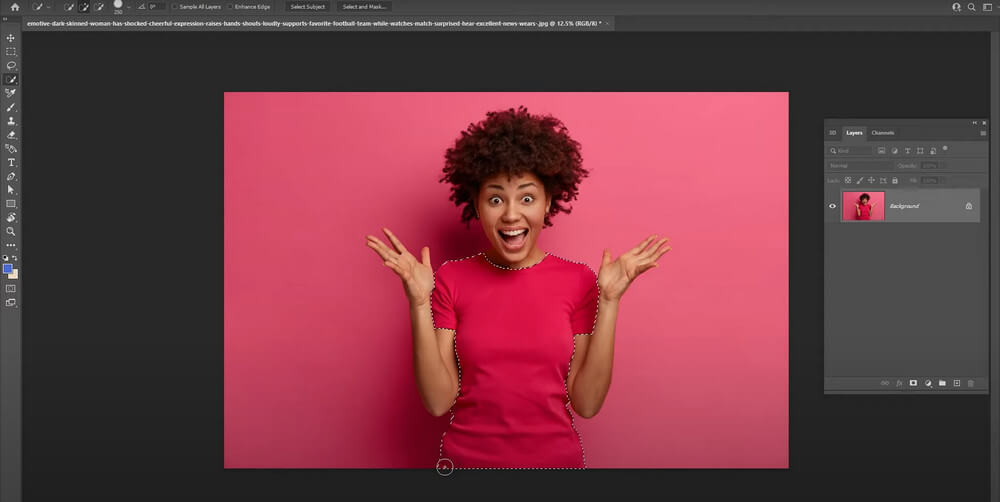Toggle lock image pixels brush icon
This screenshot has width=1000, height=502.
click(x=860, y=181)
